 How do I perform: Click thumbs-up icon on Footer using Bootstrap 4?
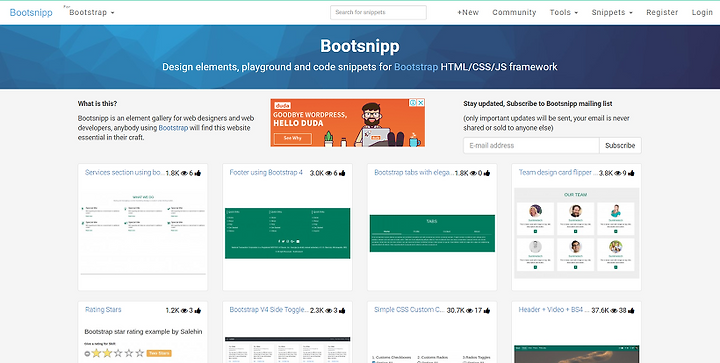pos(342,173)
